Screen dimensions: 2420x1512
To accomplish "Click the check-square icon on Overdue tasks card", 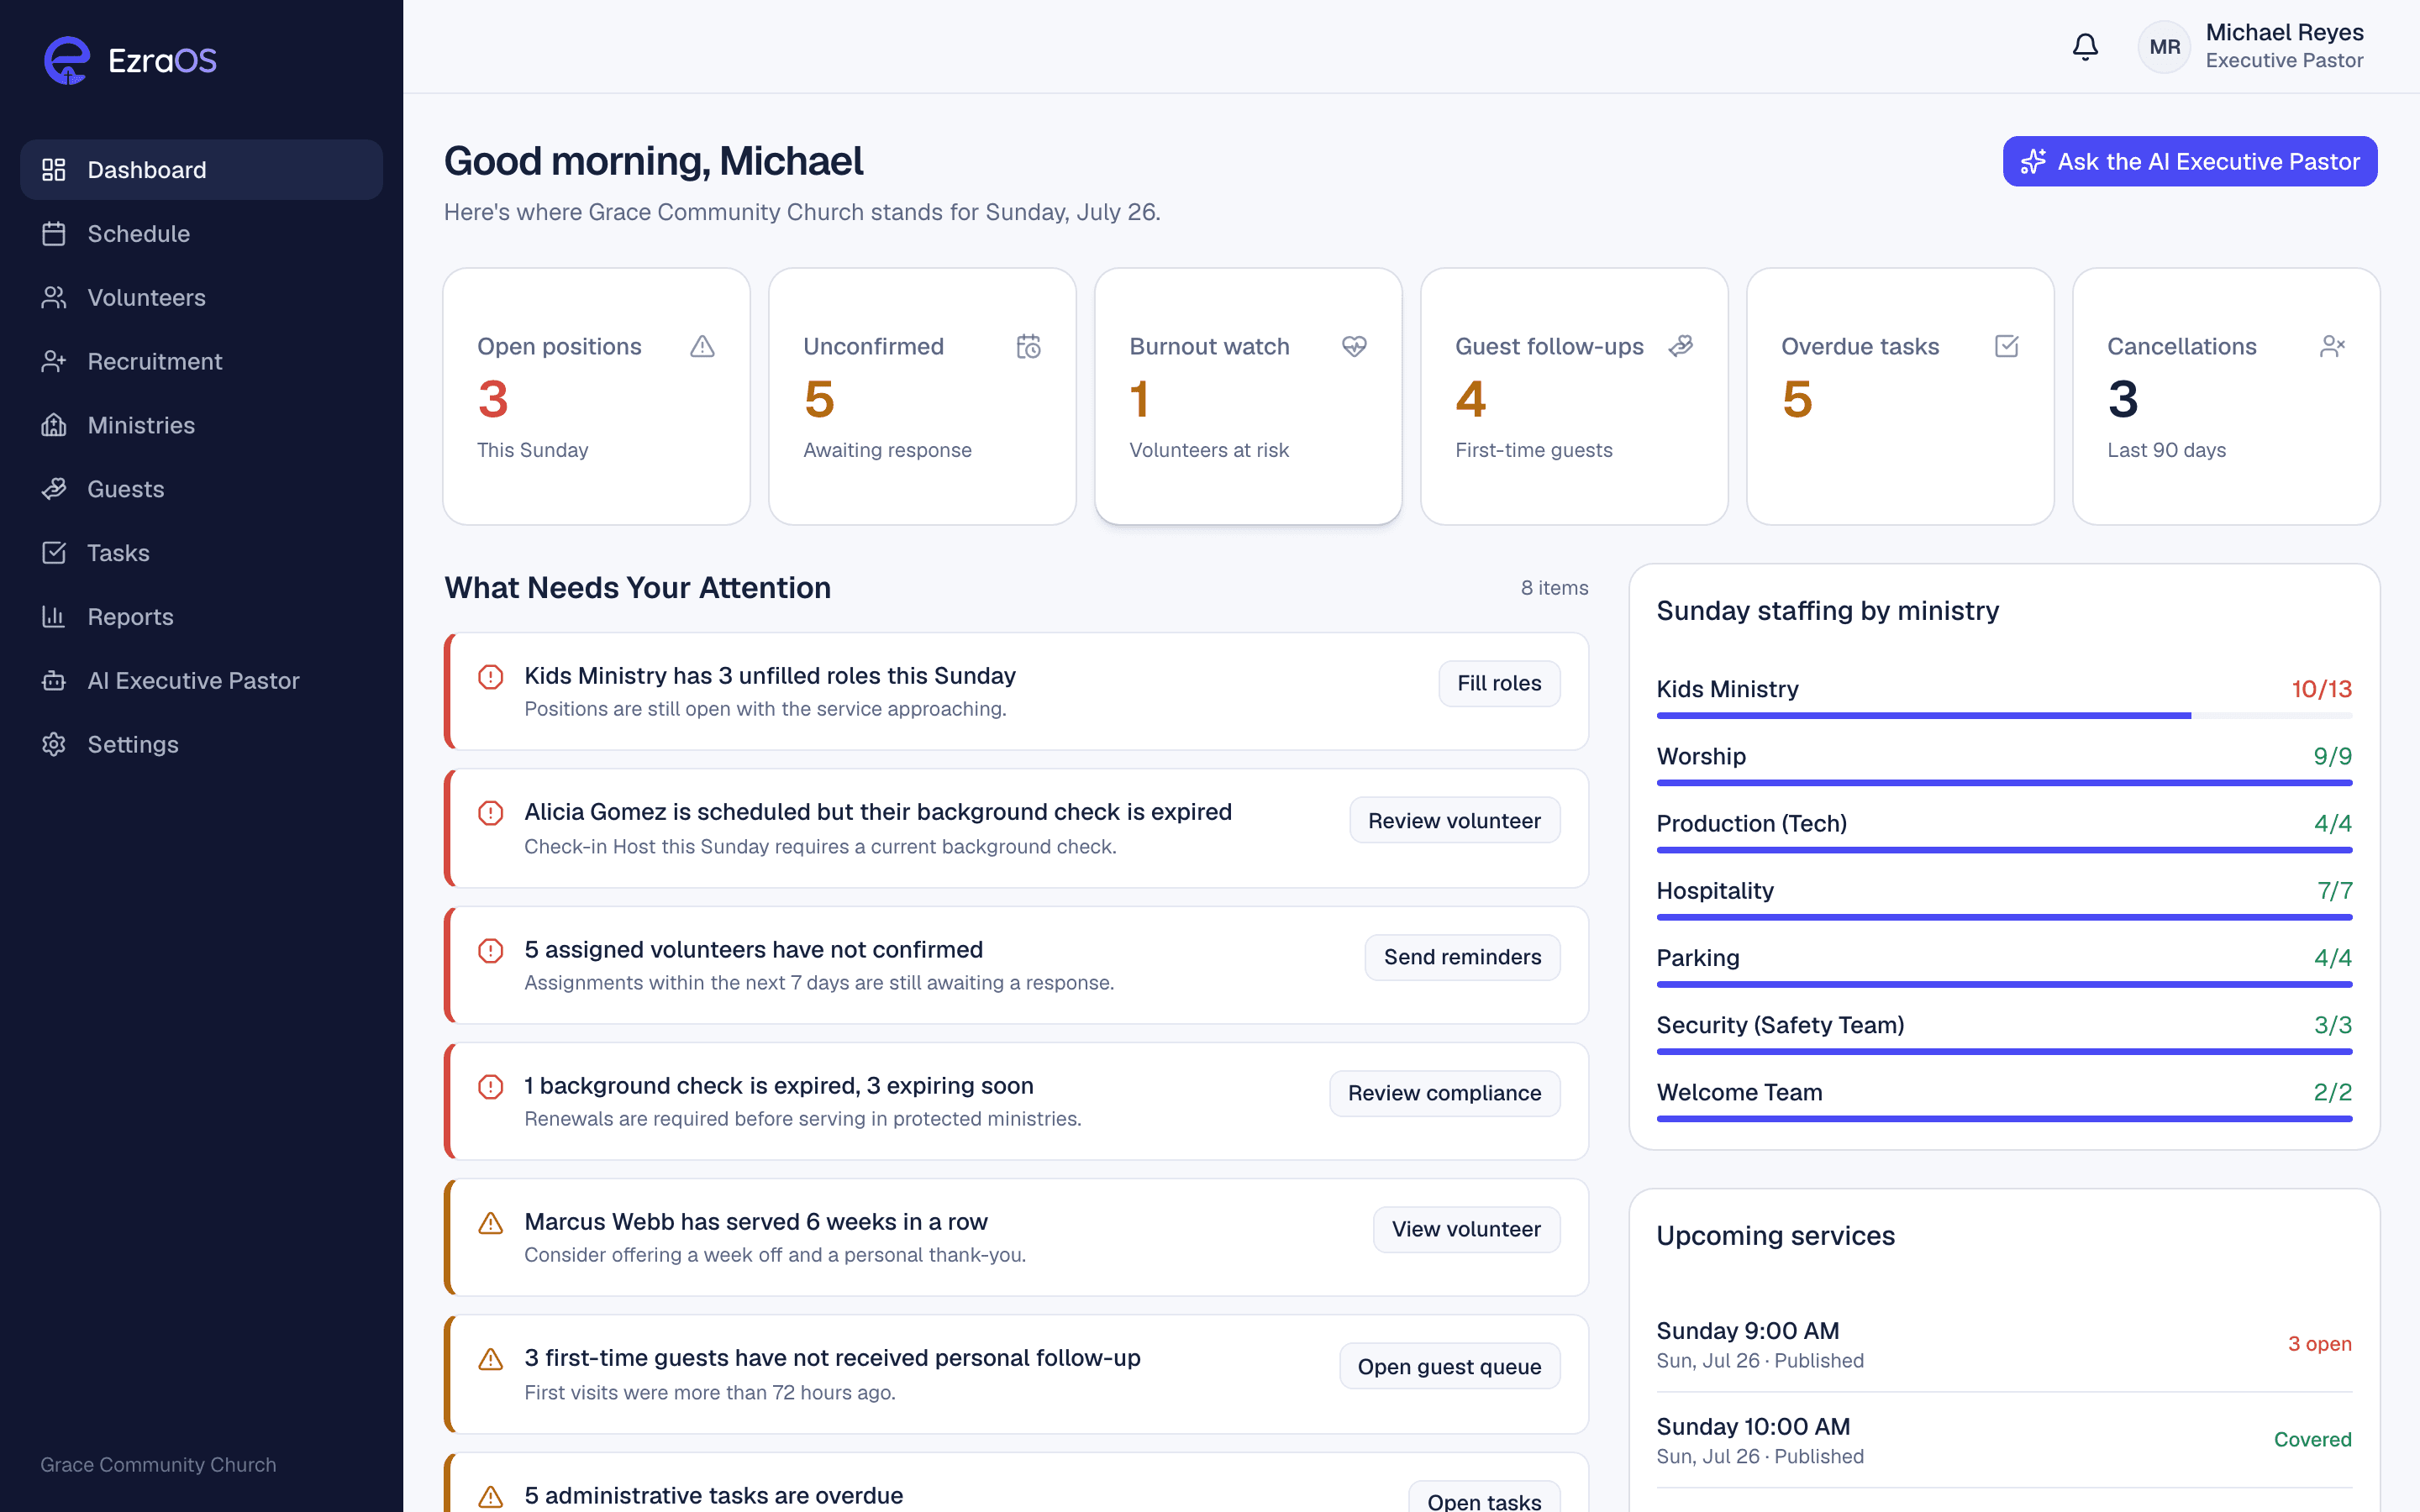I will point(2006,346).
